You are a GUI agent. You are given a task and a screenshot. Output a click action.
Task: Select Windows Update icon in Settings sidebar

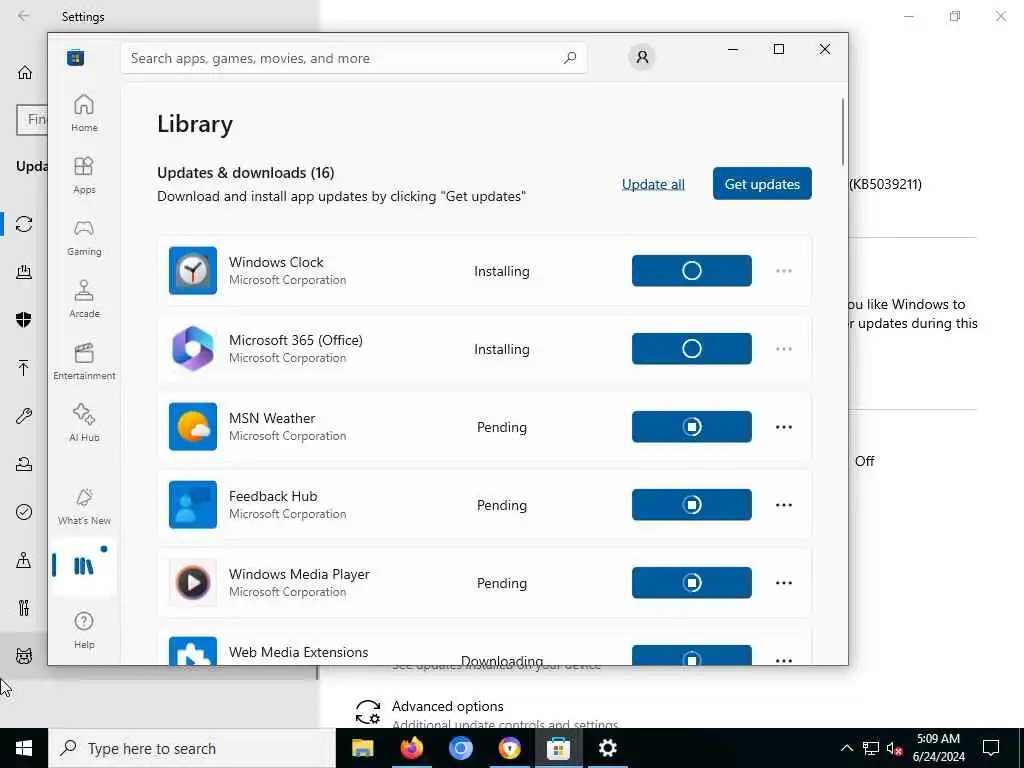[x=24, y=224]
